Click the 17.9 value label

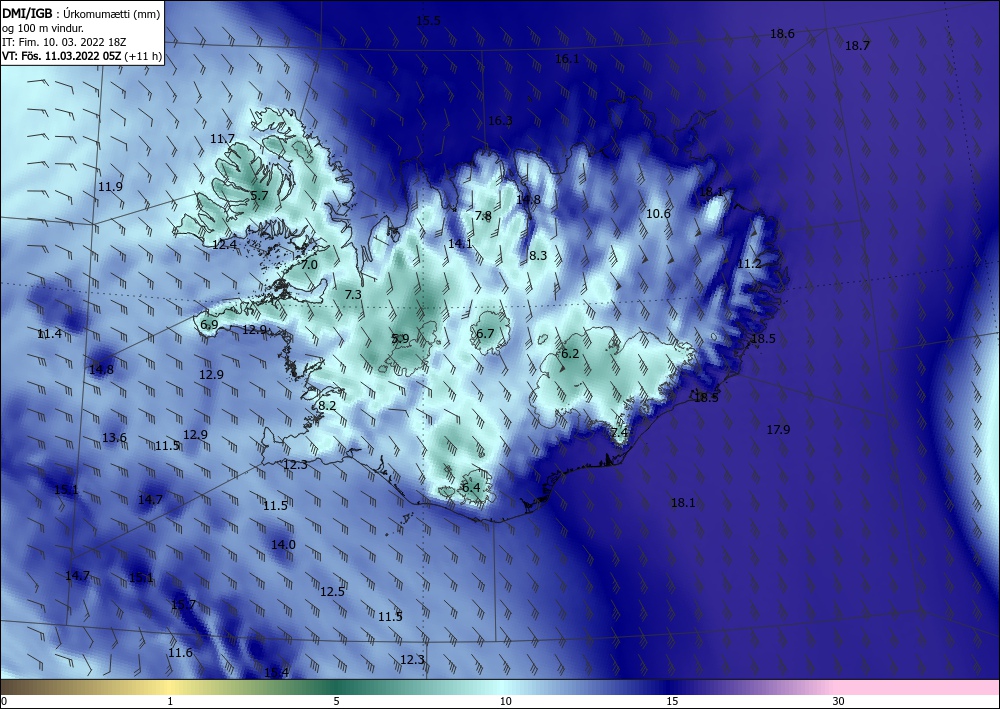[x=779, y=430]
